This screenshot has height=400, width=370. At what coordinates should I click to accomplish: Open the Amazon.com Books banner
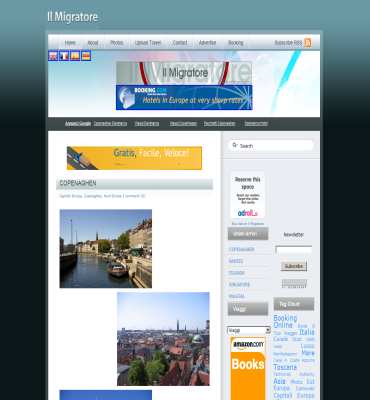(248, 368)
